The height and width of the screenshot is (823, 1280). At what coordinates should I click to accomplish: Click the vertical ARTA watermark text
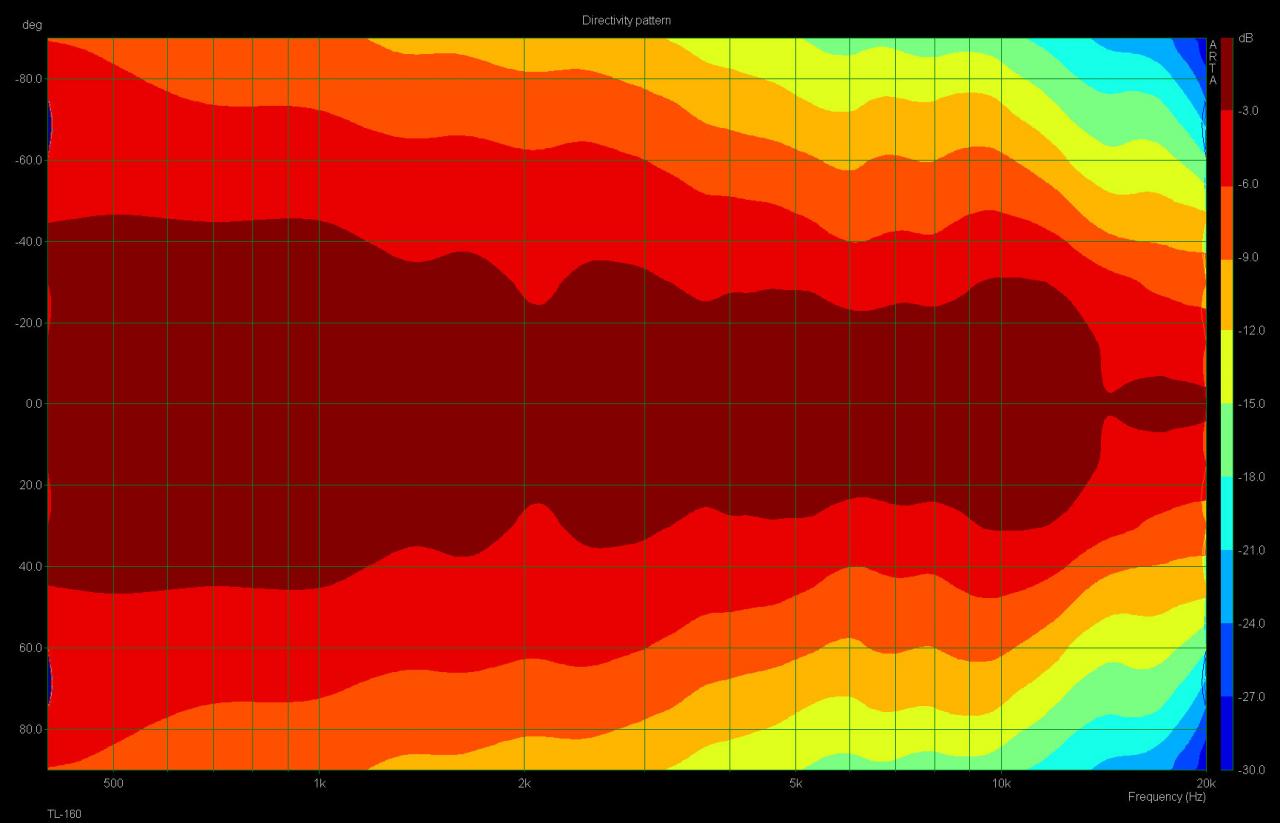[1213, 62]
